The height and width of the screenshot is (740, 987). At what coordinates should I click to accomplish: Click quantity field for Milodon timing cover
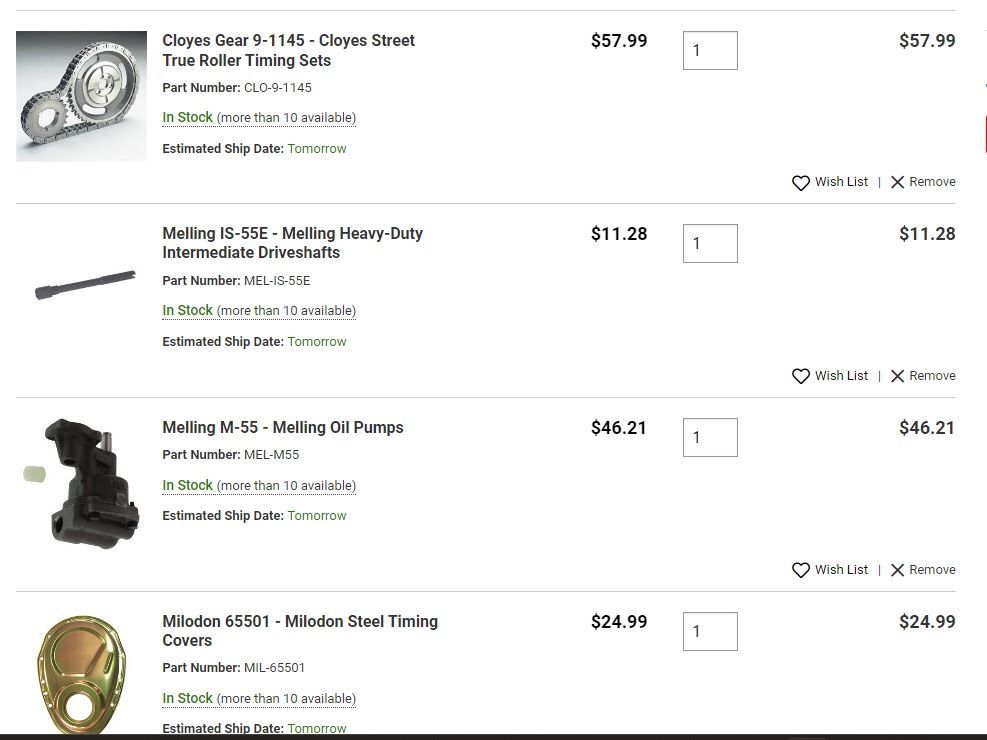tap(710, 632)
